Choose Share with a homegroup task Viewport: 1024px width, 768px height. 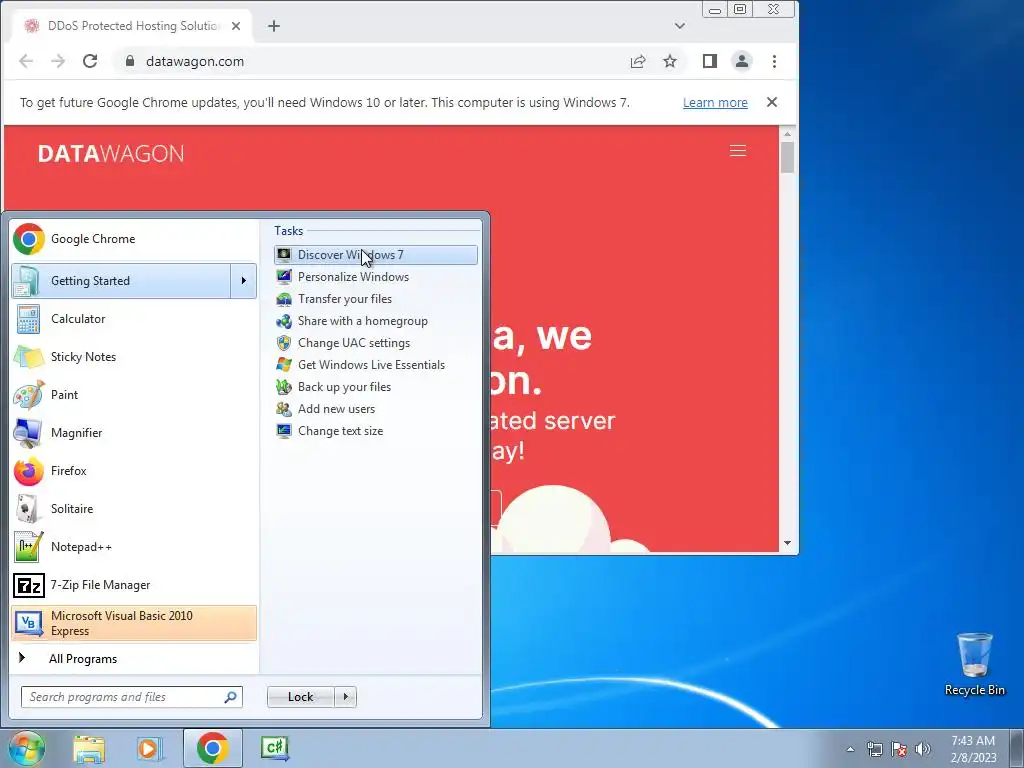(x=376, y=321)
